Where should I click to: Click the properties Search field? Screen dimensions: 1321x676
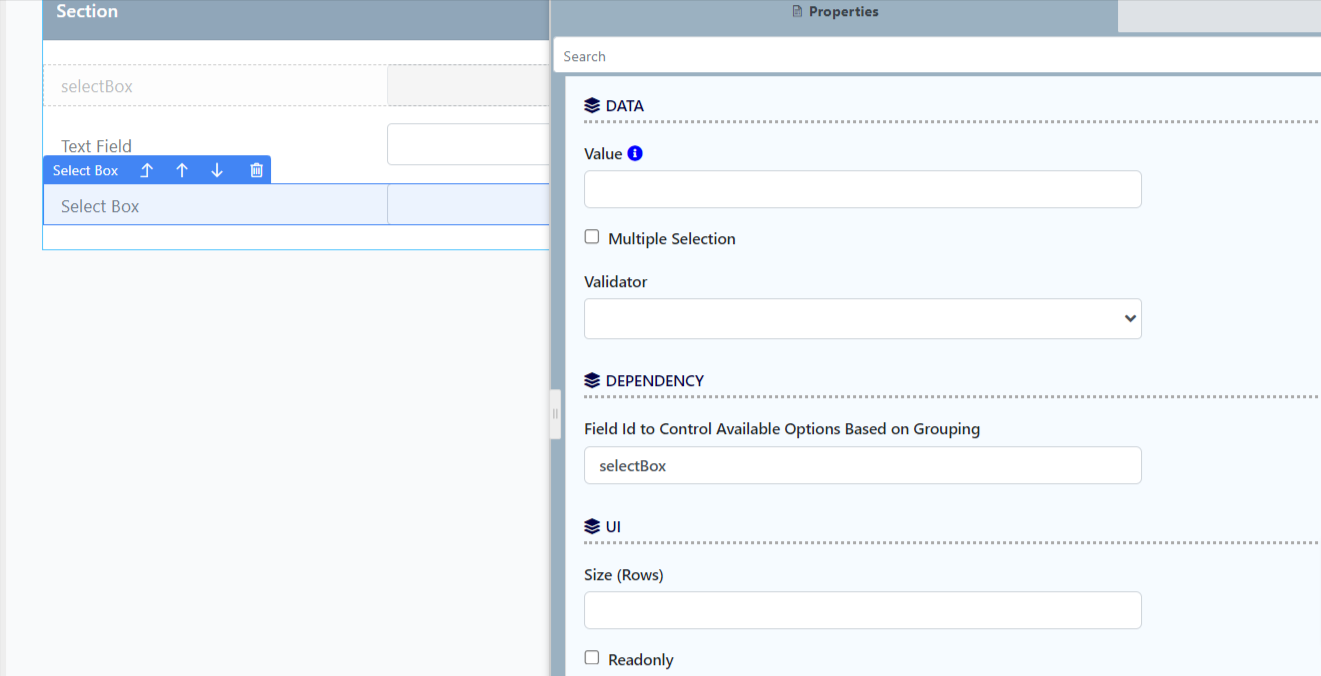coord(936,56)
